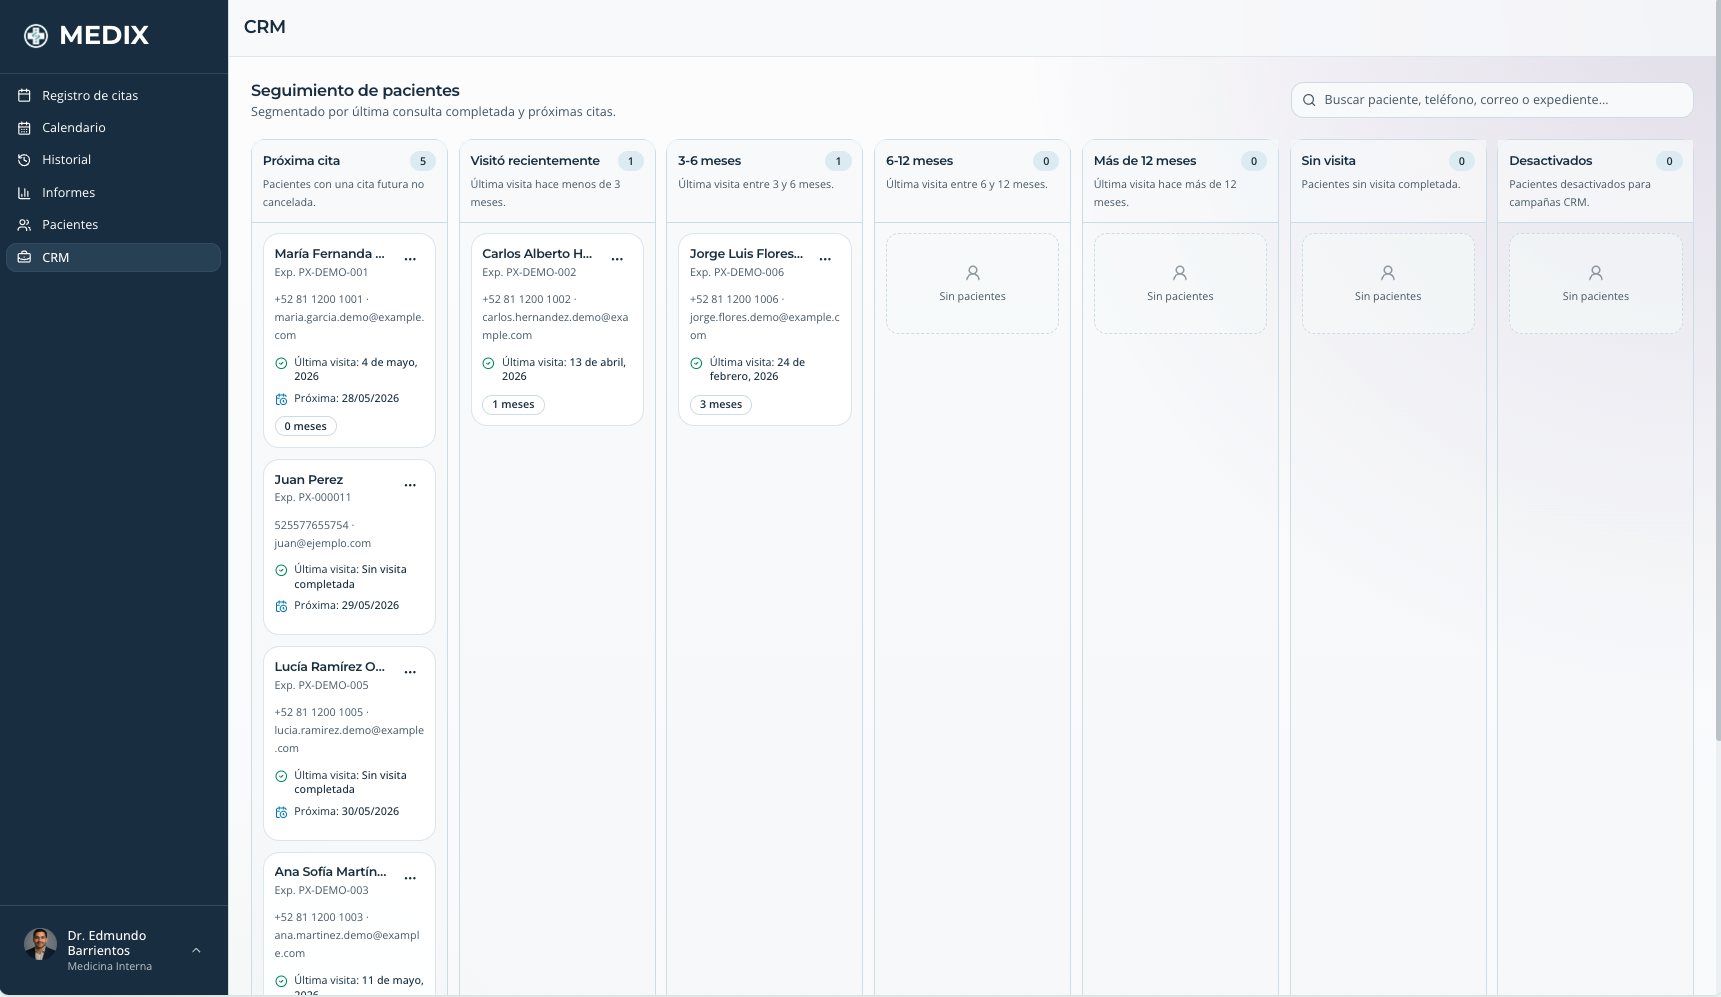1721x997 pixels.
Task: Click the 6-12 meses column count badge
Action: 1046,161
